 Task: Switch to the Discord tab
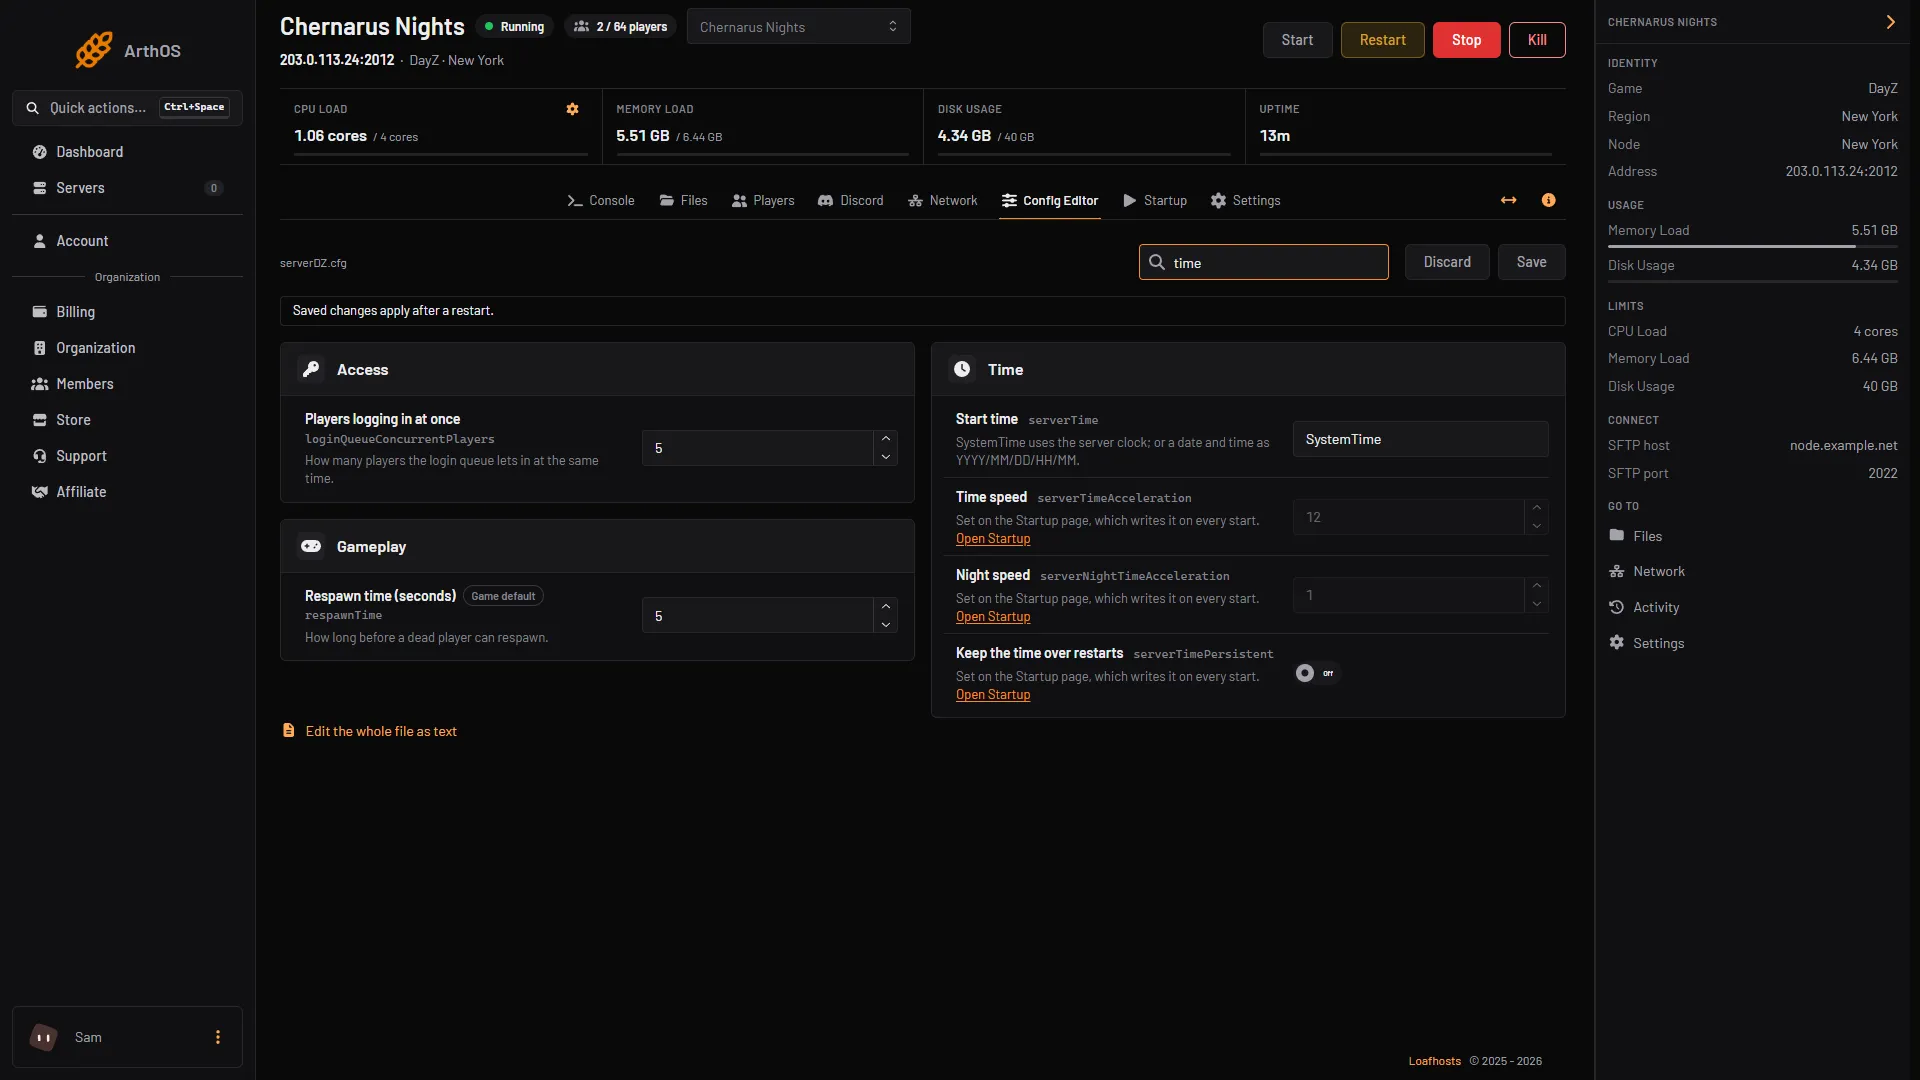point(851,201)
